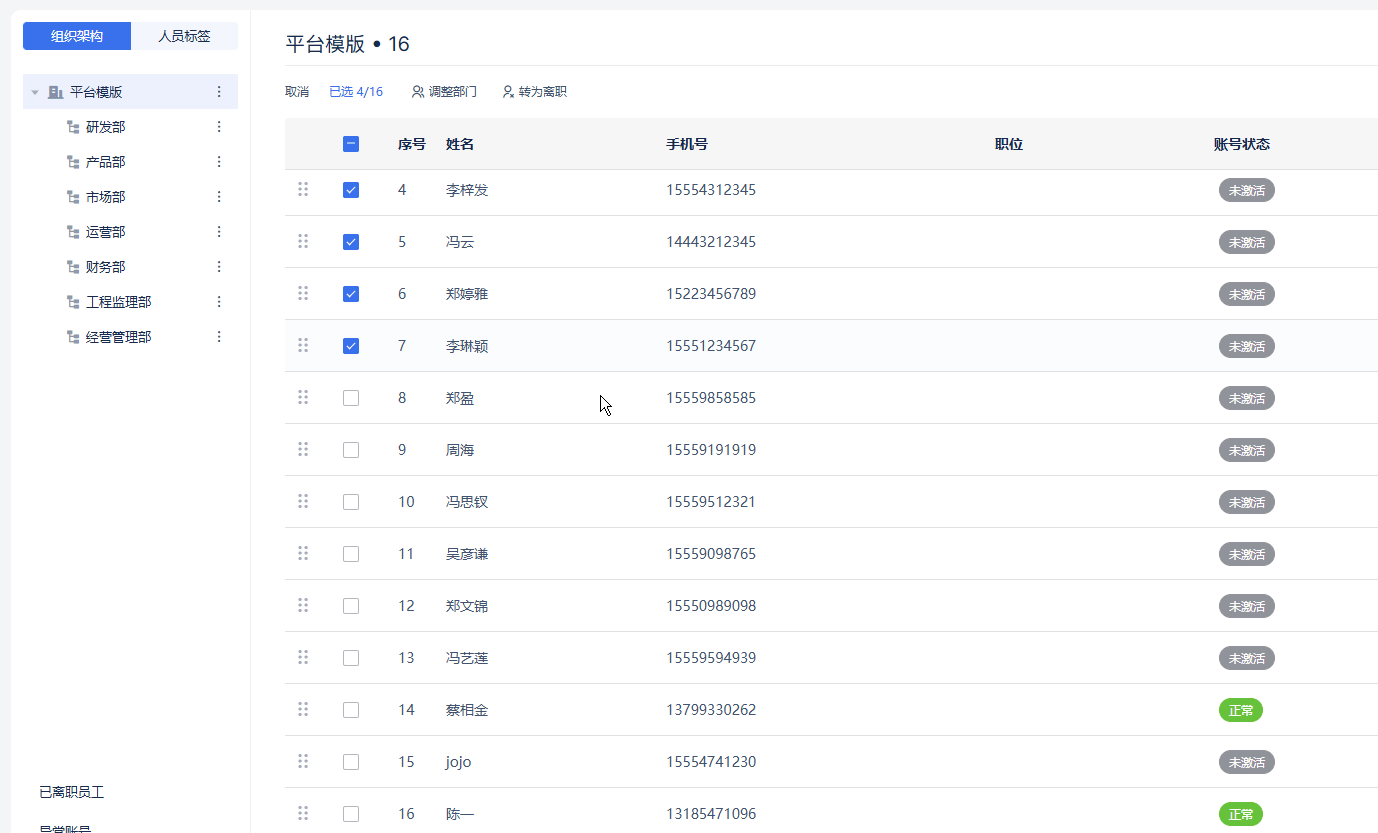The width and height of the screenshot is (1378, 833).
Task: Open the more options menu for 研发部
Action: pyautogui.click(x=219, y=127)
